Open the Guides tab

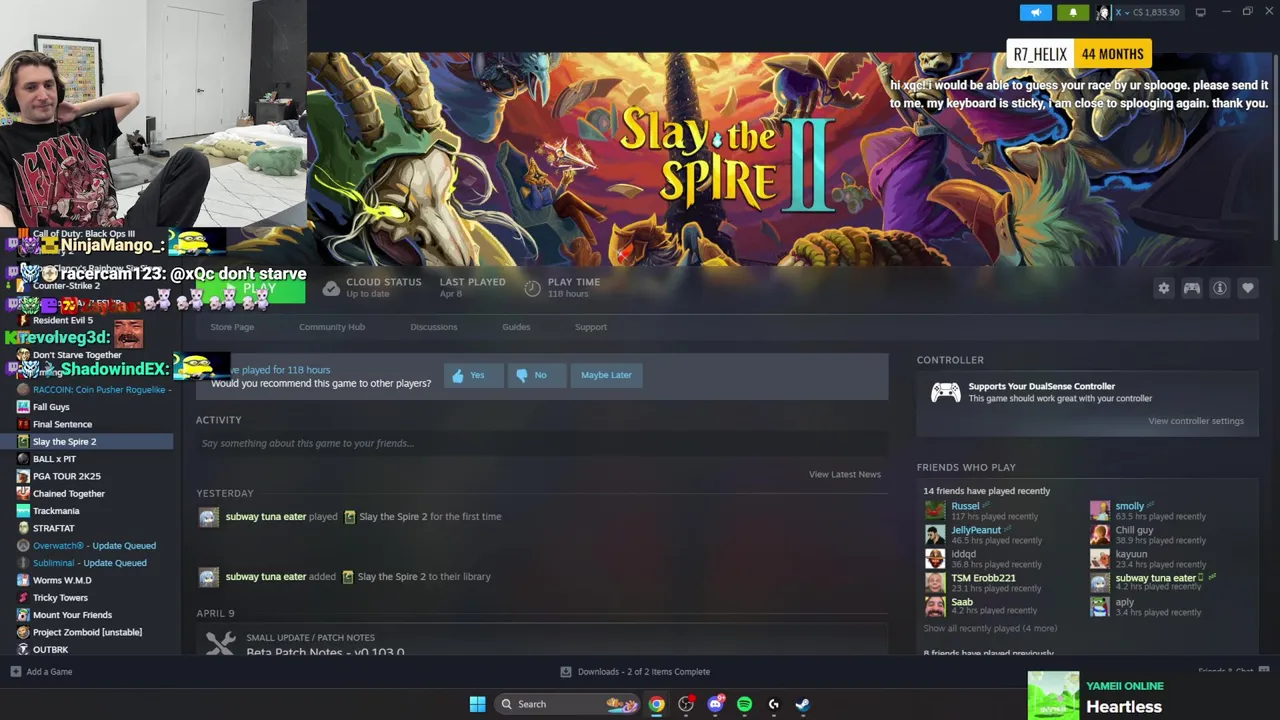point(516,327)
